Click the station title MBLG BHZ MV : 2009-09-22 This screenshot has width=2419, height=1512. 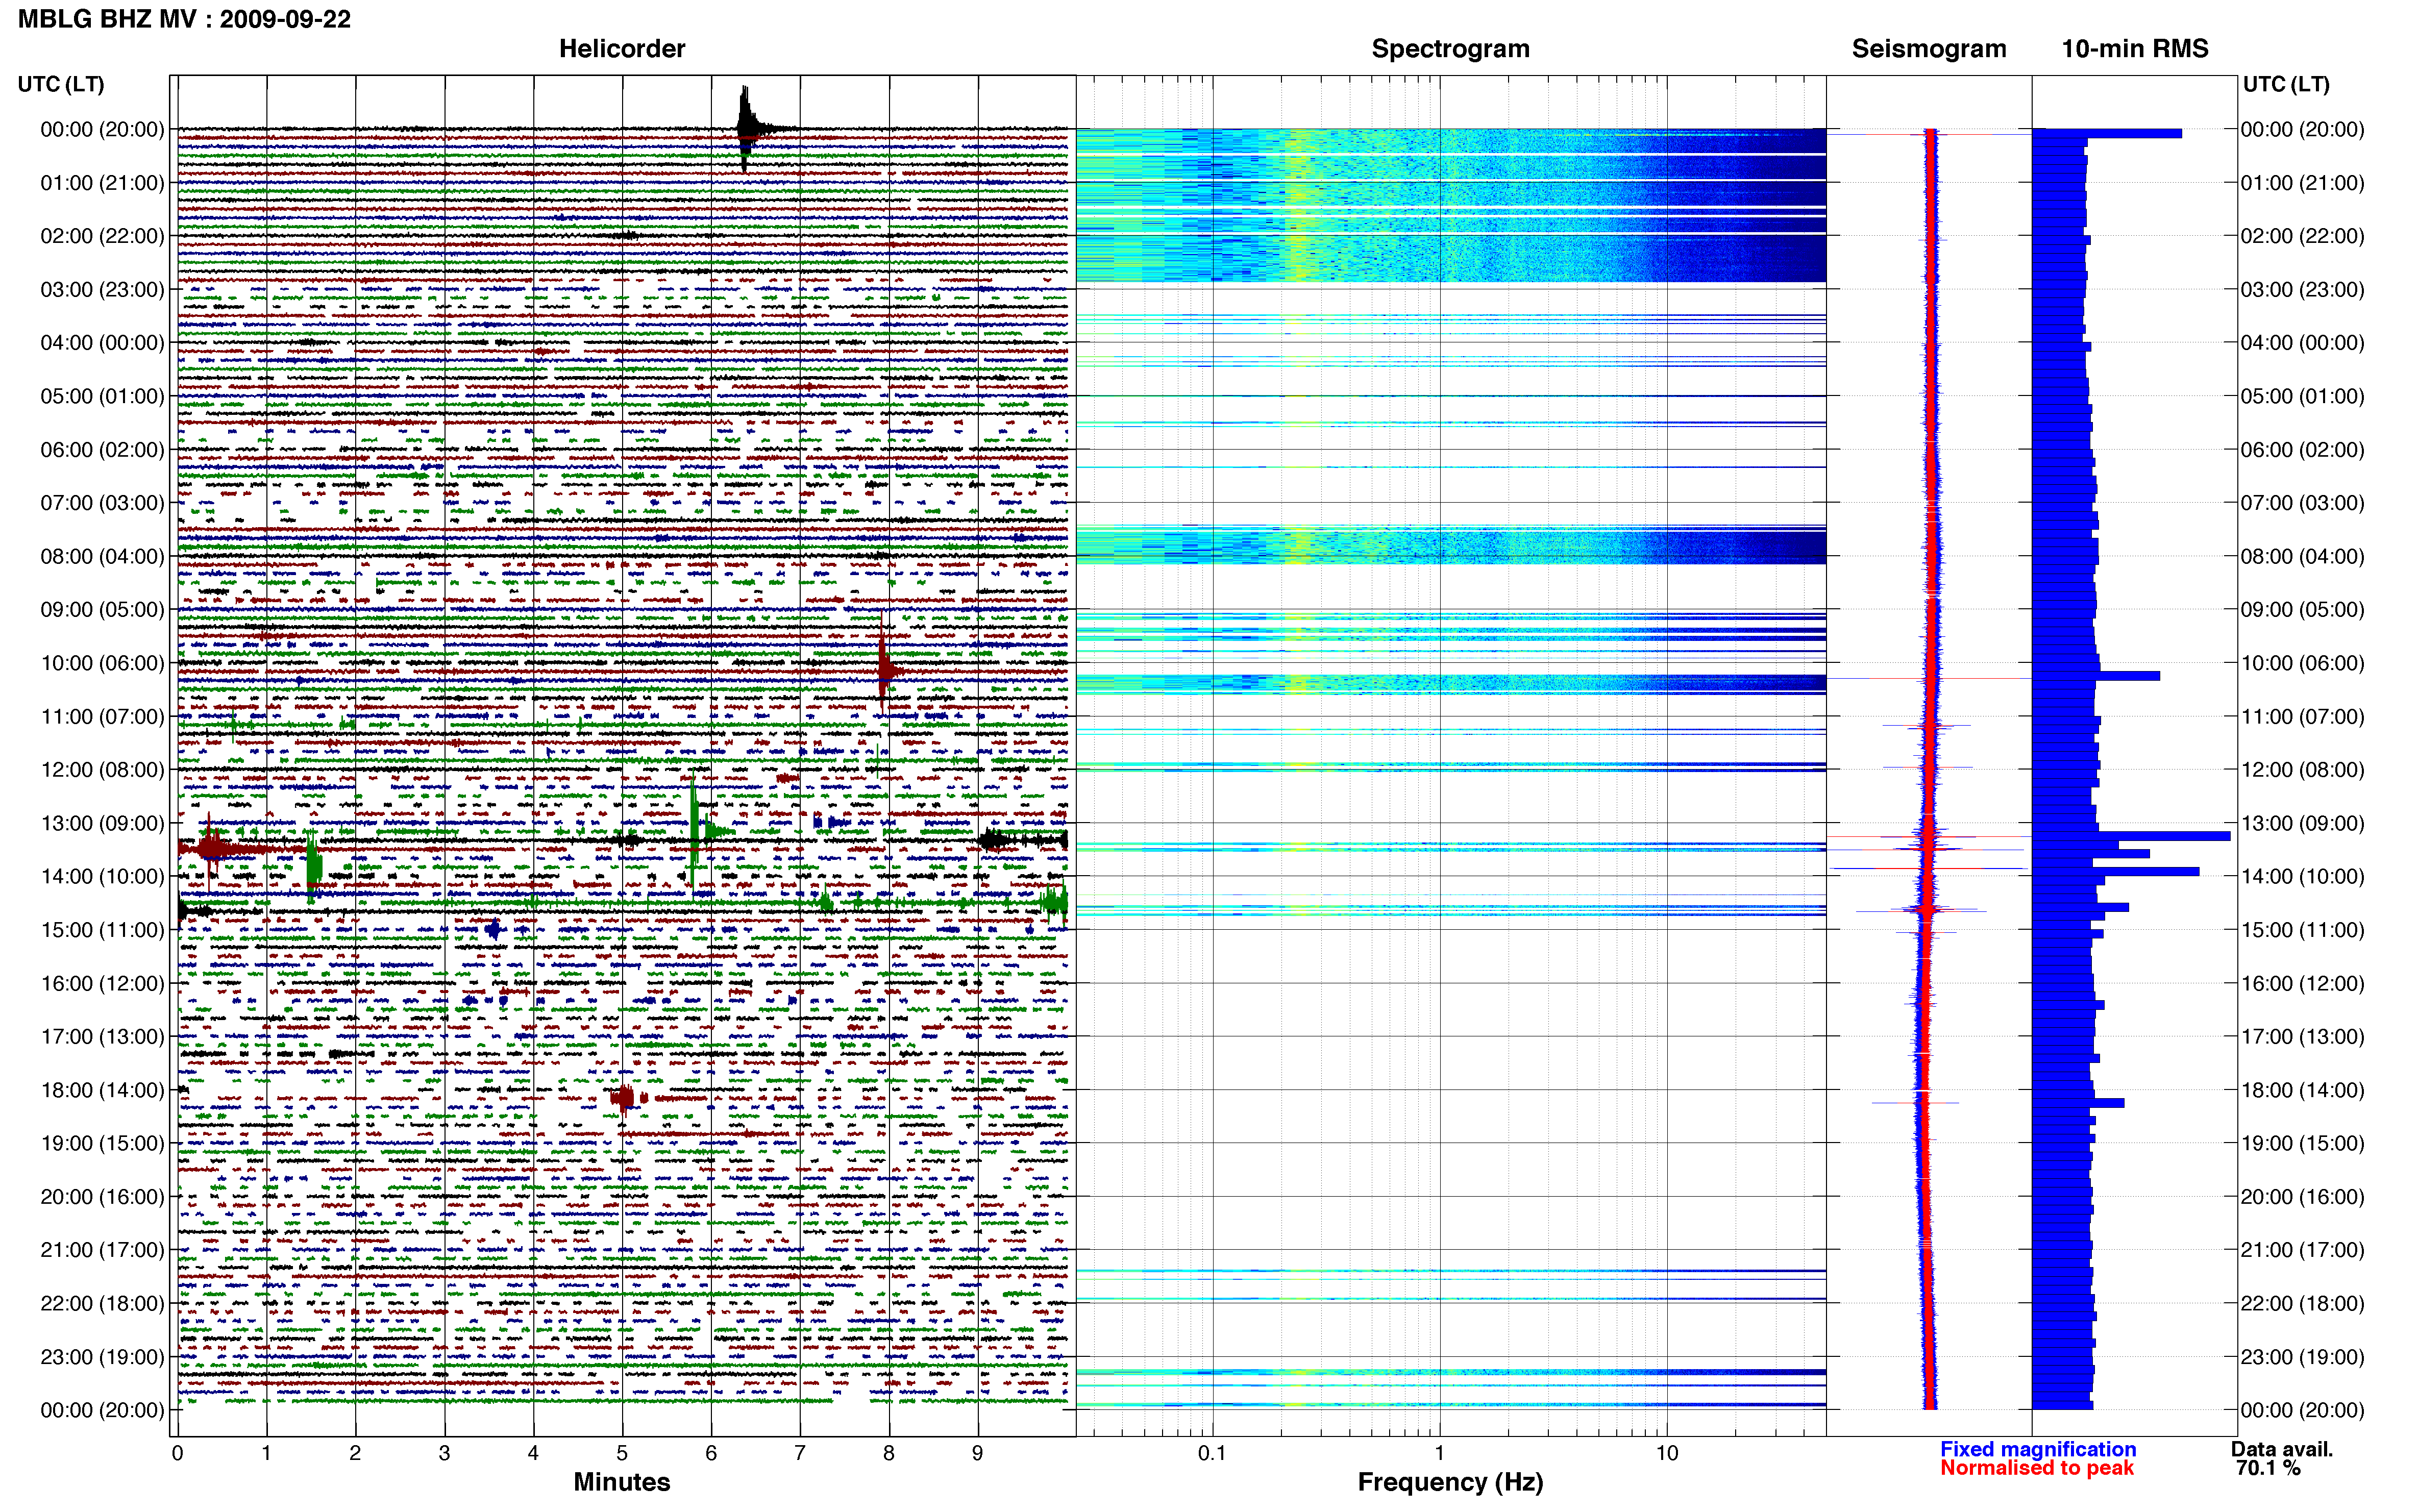(x=184, y=19)
